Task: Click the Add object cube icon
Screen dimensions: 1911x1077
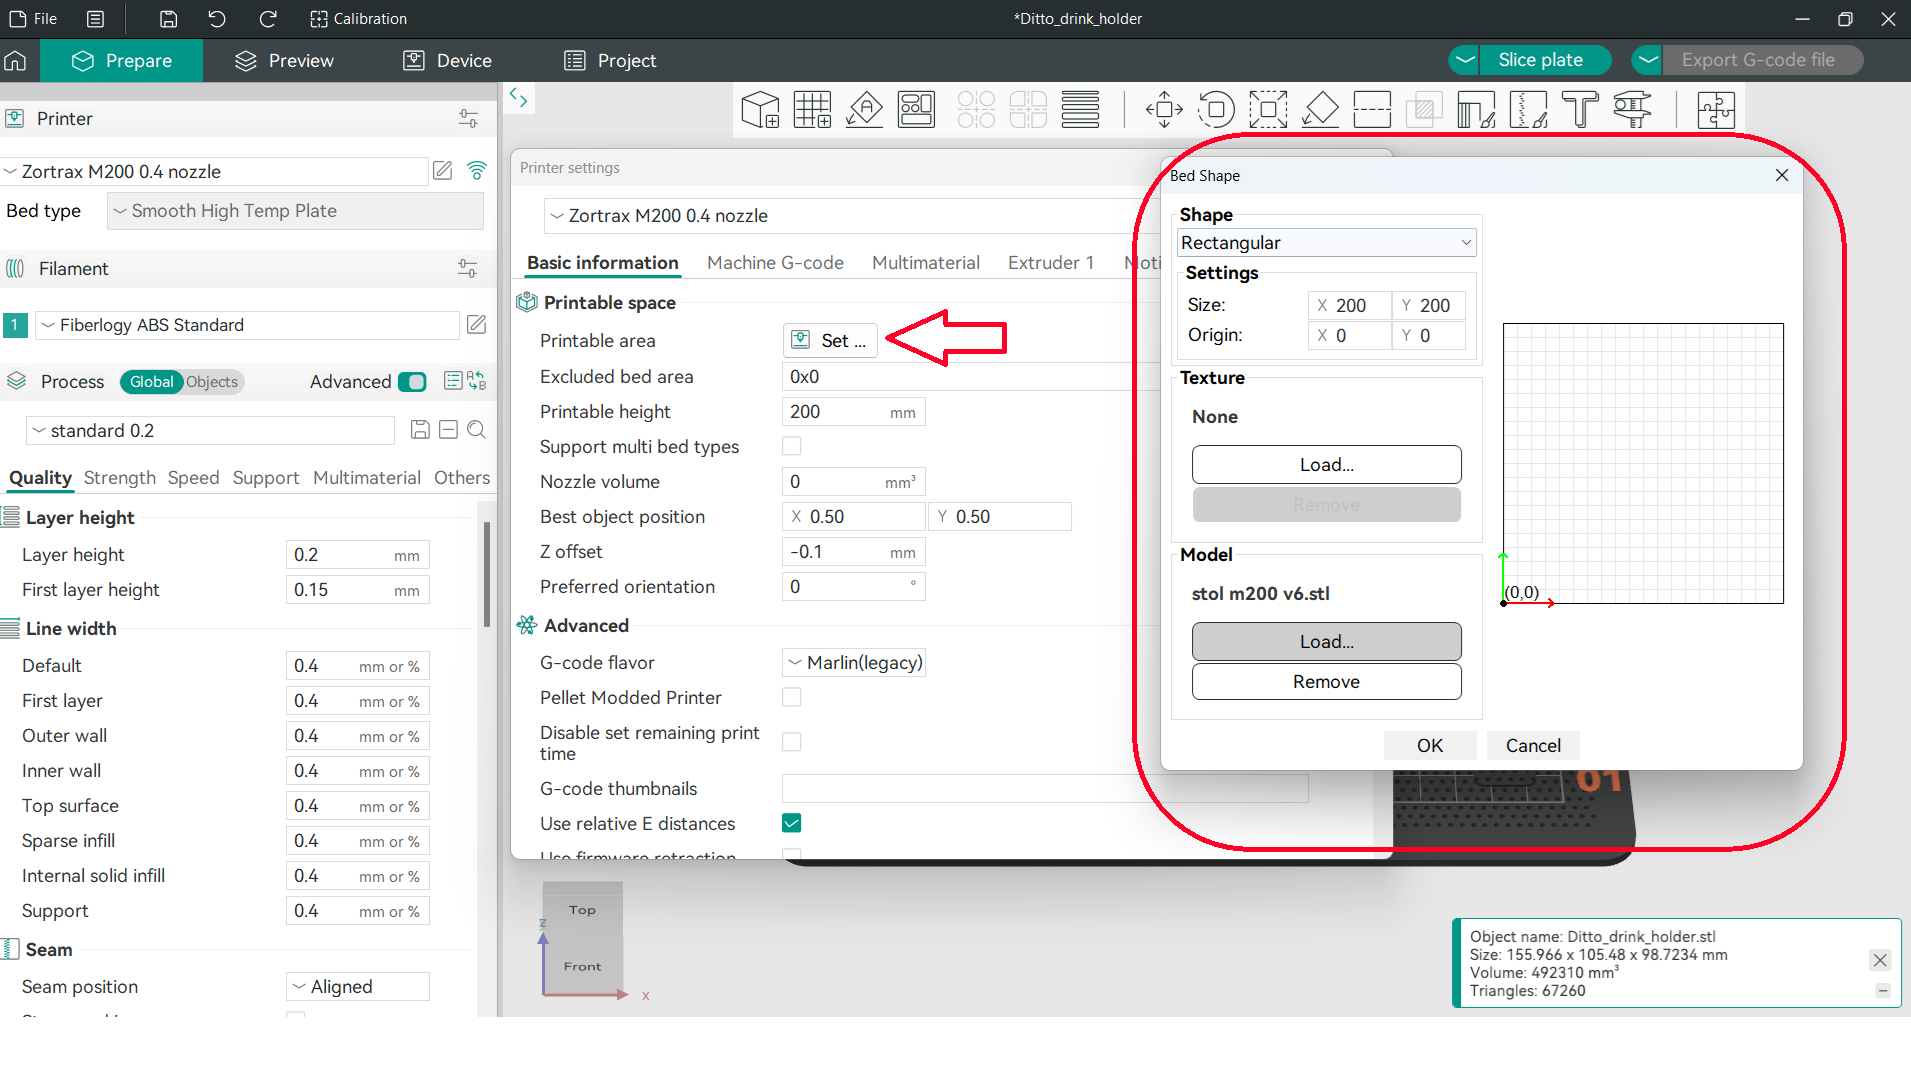Action: [x=760, y=109]
